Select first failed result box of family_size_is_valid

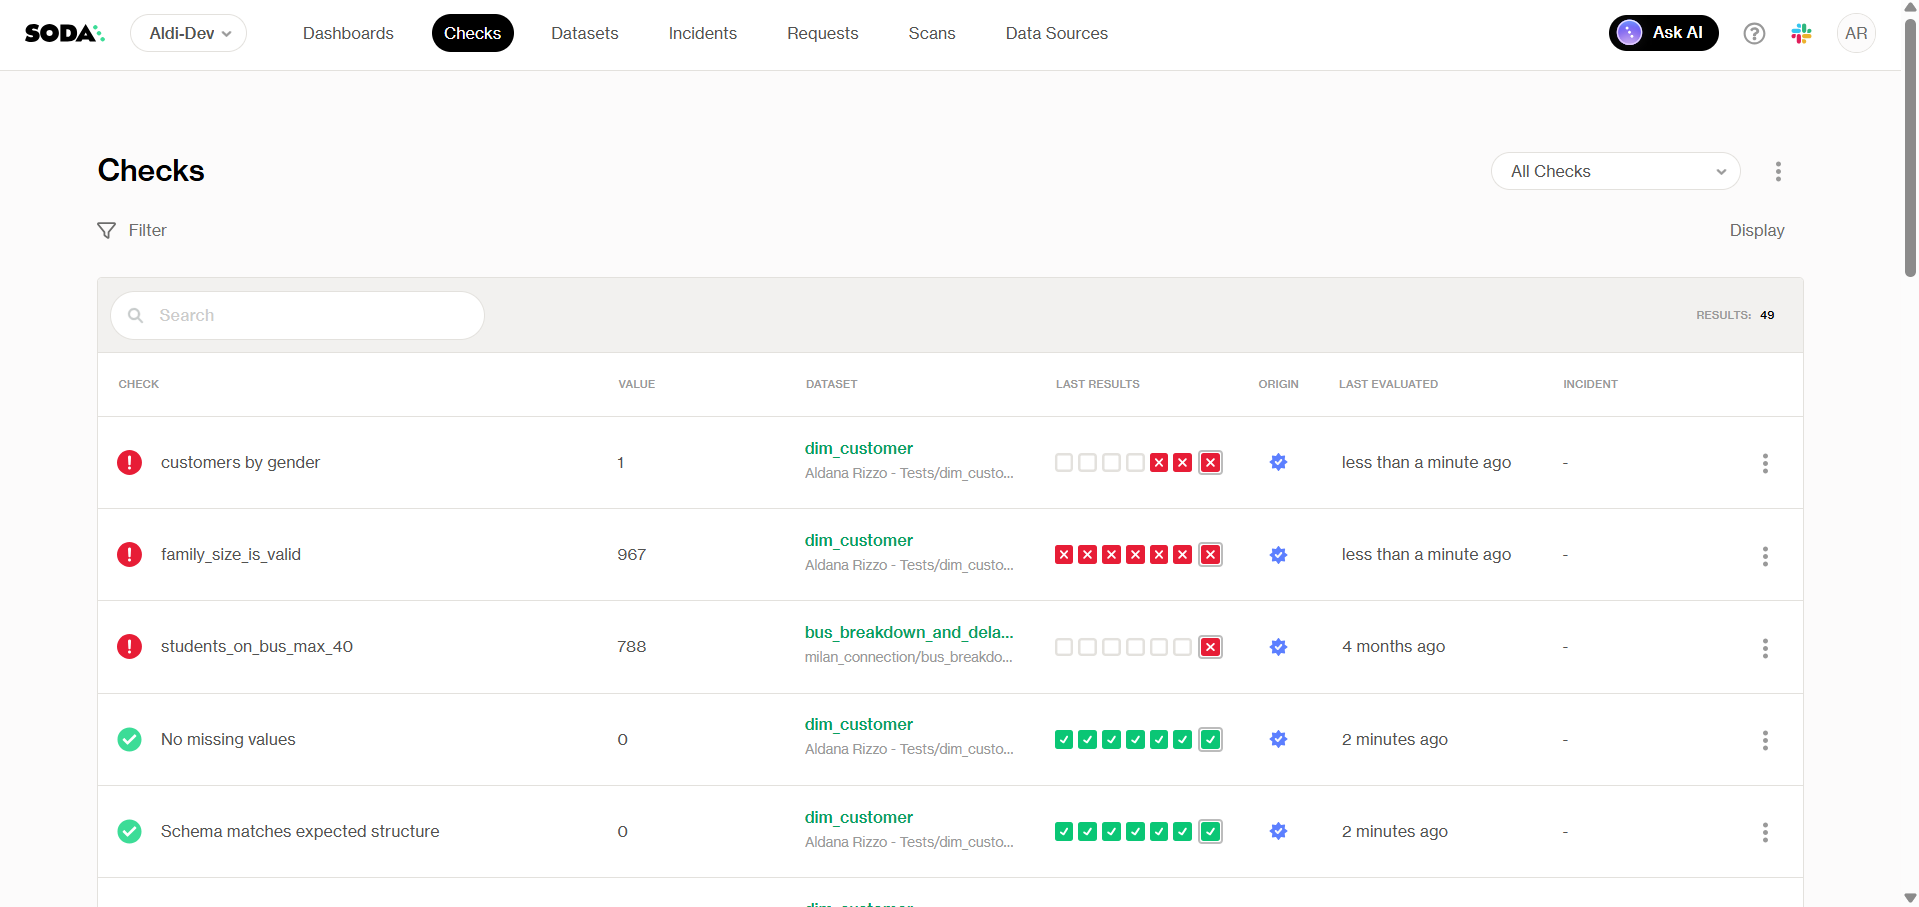(1064, 555)
